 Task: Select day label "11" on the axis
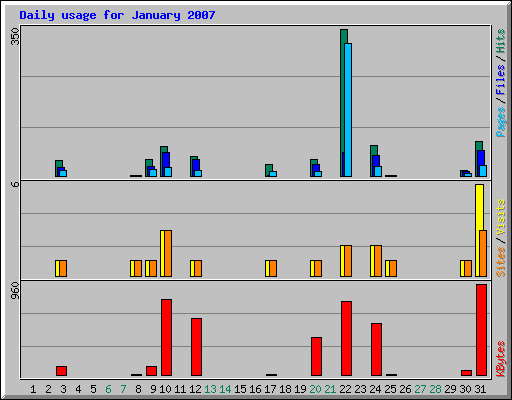click(180, 389)
